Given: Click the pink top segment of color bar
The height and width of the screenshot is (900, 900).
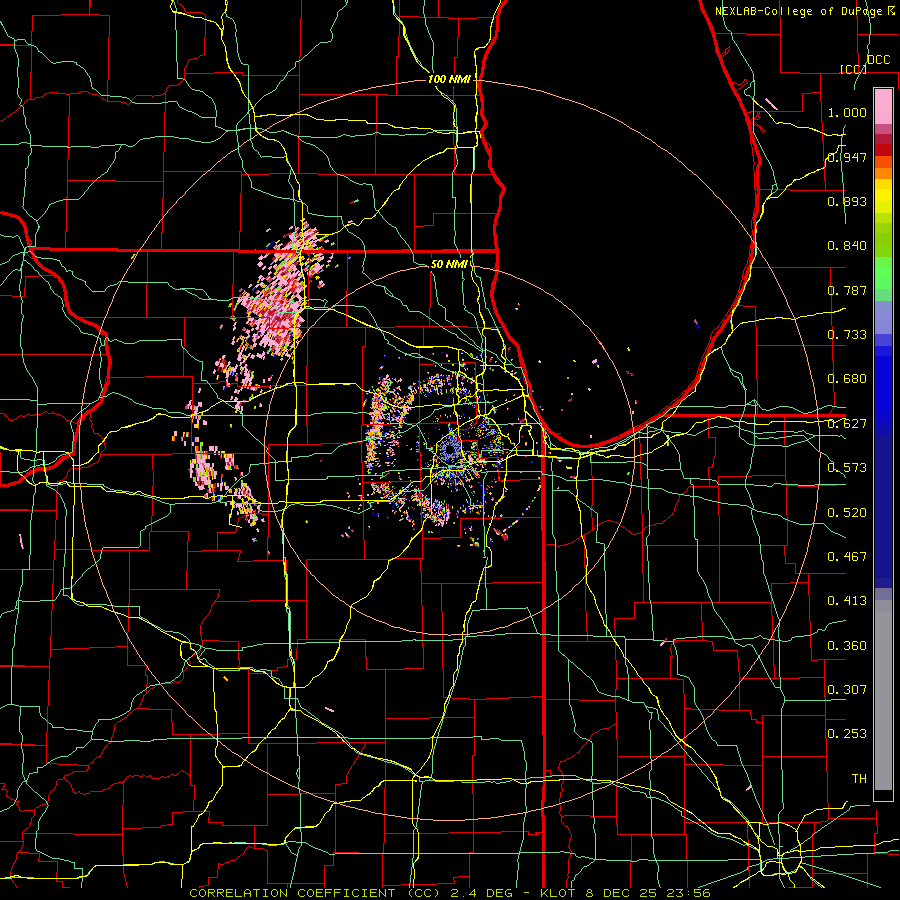Looking at the screenshot, I should pyautogui.click(x=883, y=106).
